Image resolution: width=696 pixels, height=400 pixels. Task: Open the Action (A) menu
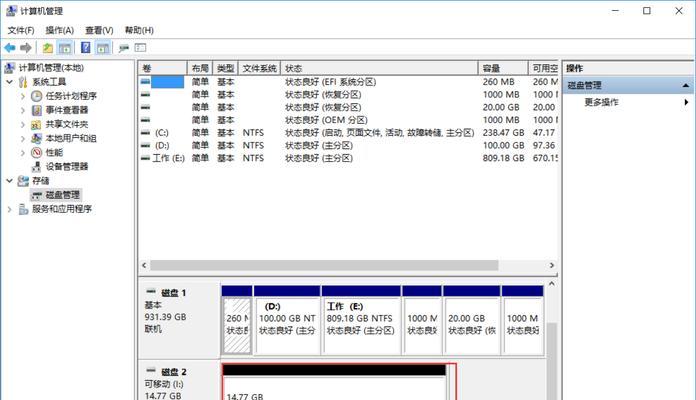click(x=59, y=30)
